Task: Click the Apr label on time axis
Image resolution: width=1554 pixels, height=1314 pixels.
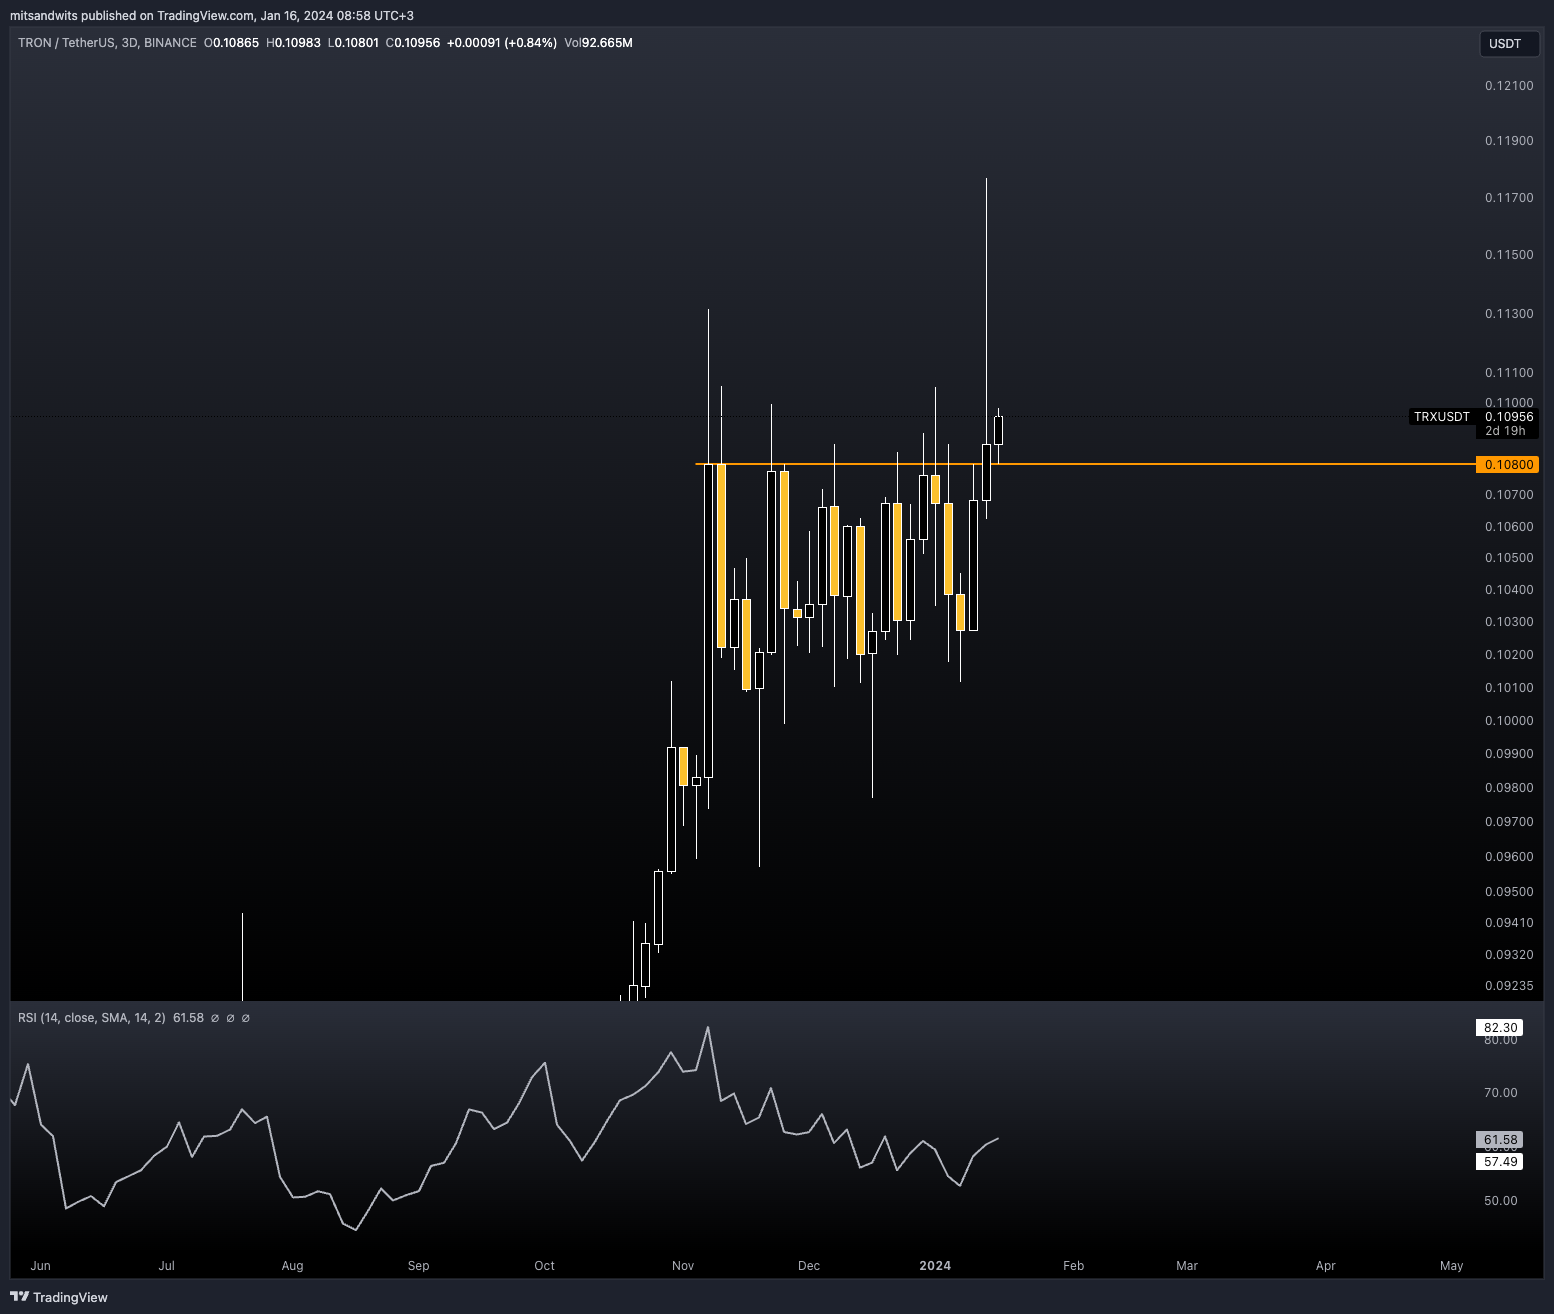Action: click(1326, 1266)
